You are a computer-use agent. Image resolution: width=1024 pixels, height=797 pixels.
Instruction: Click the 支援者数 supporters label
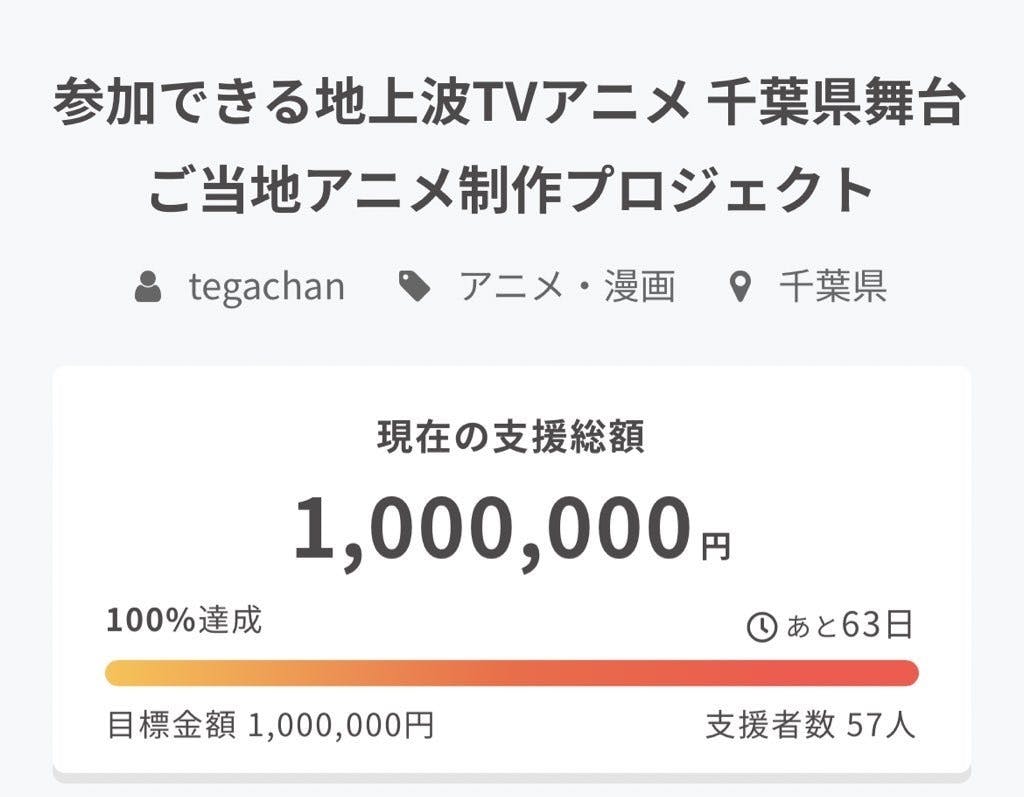point(770,725)
